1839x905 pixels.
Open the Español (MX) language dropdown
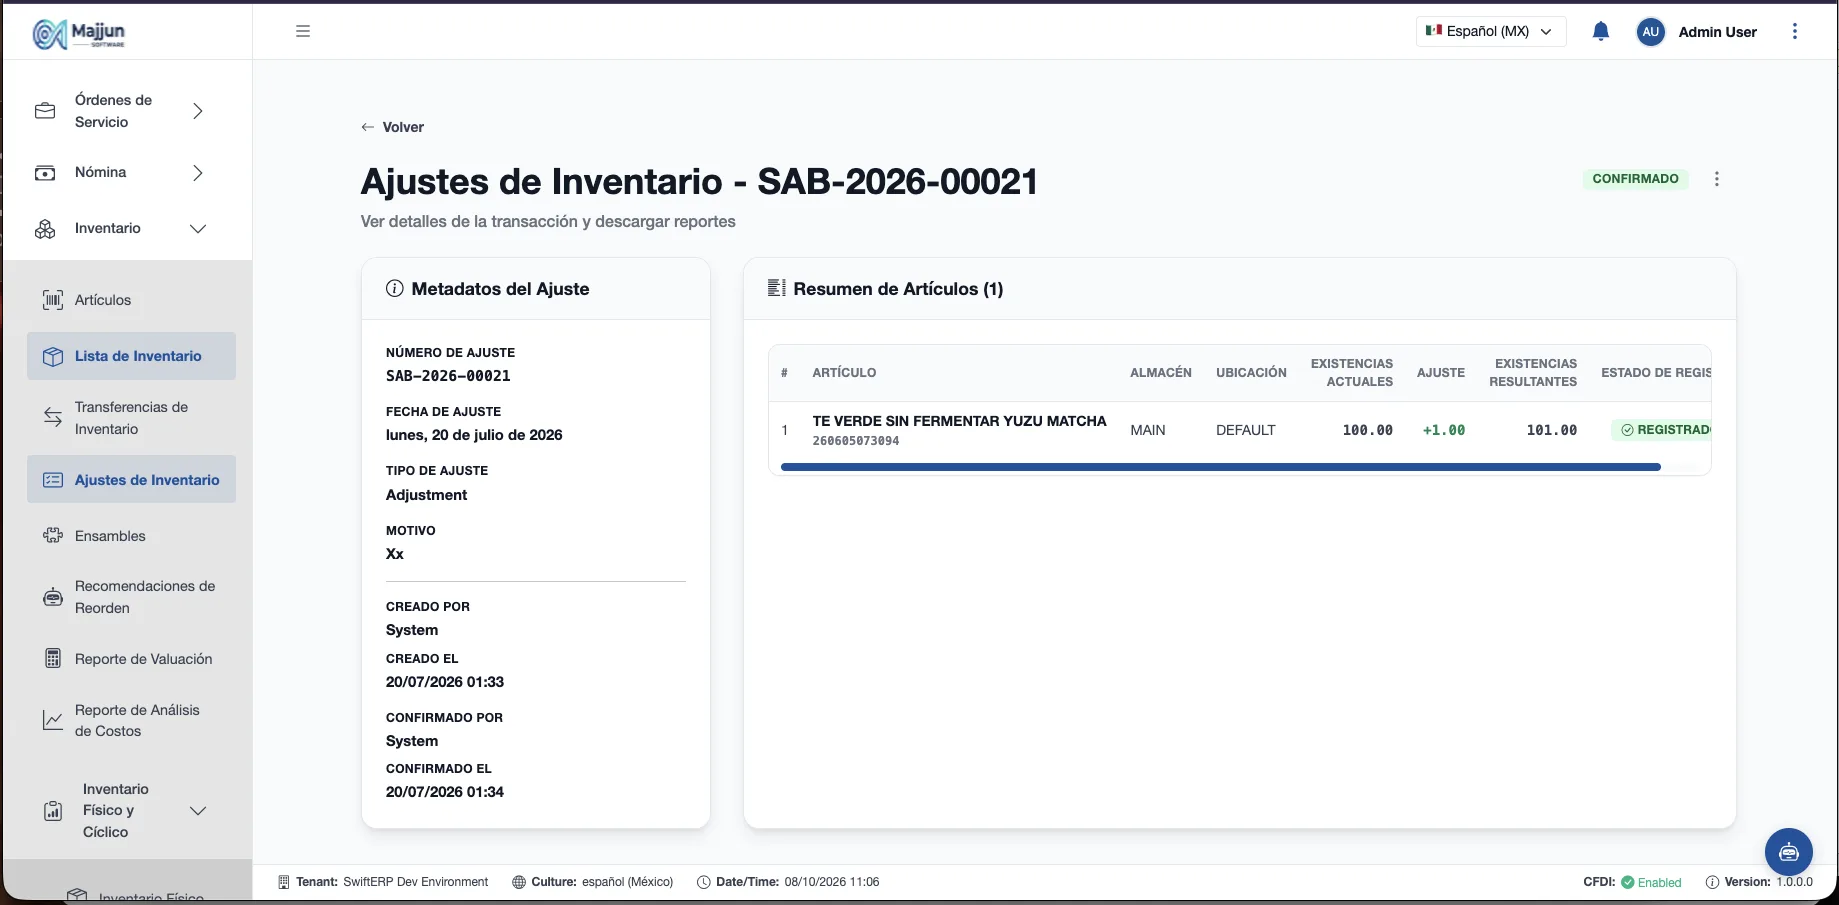[x=1491, y=31]
